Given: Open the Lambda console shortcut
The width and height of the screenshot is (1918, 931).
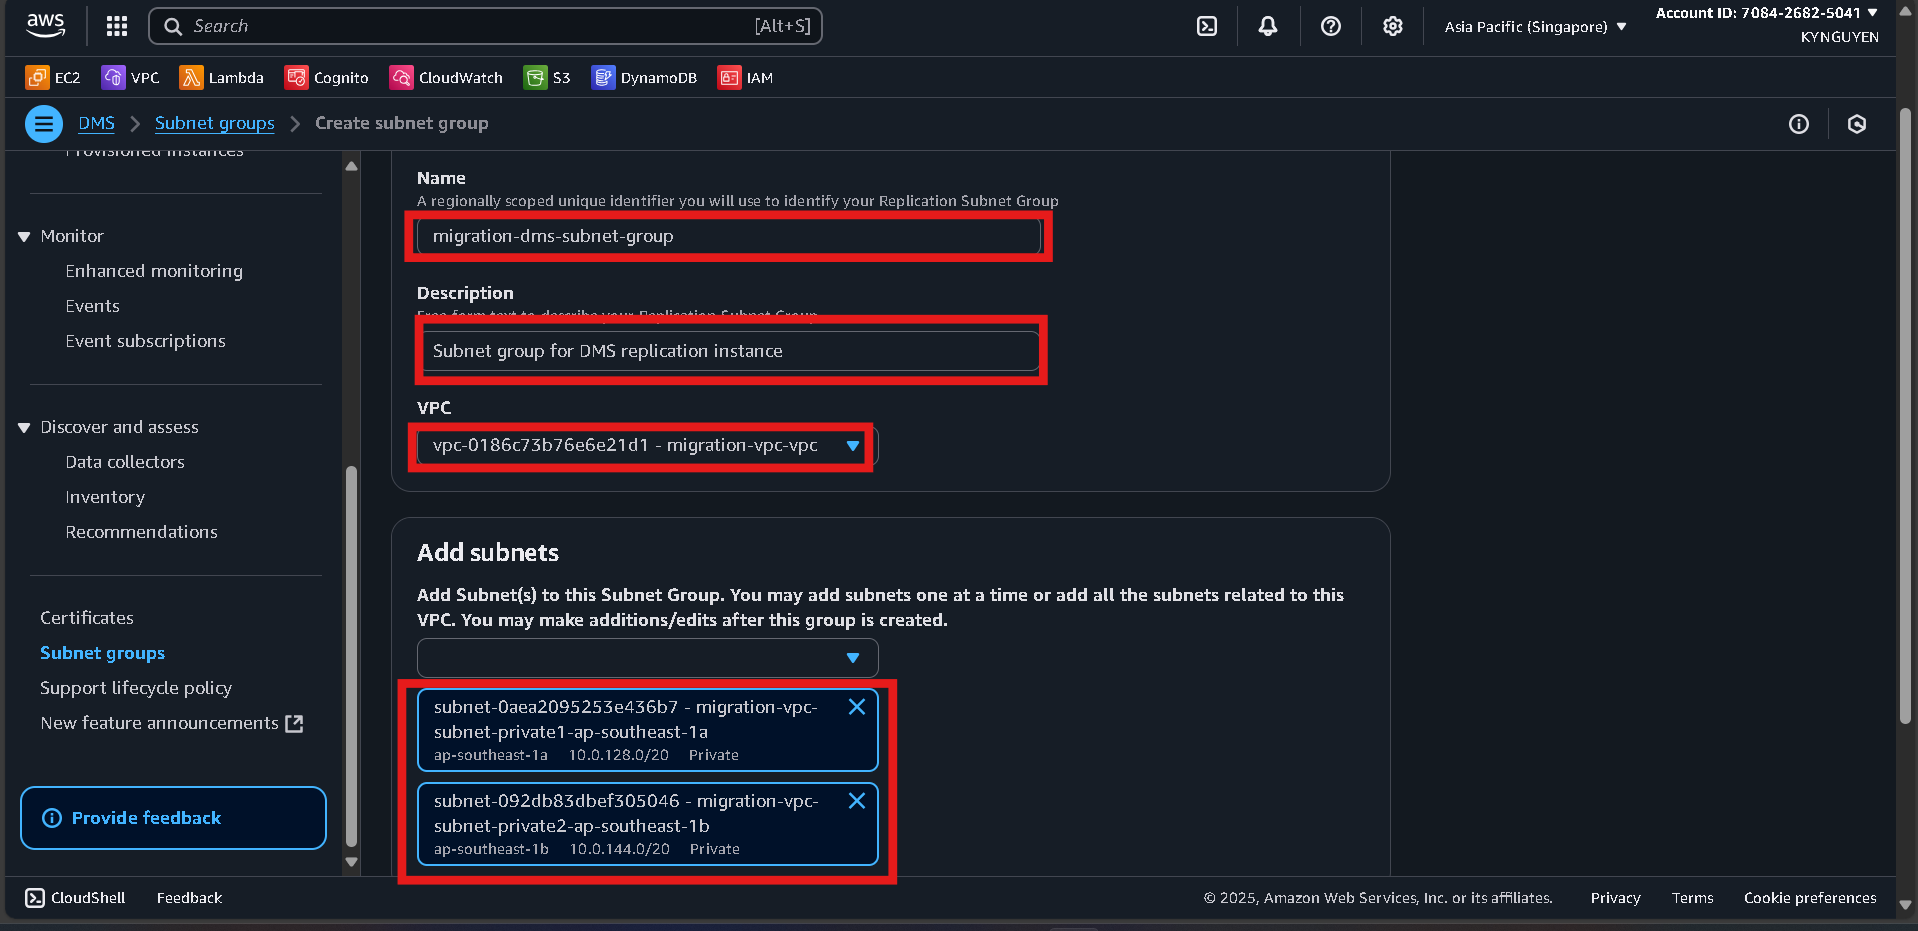Looking at the screenshot, I should point(221,77).
